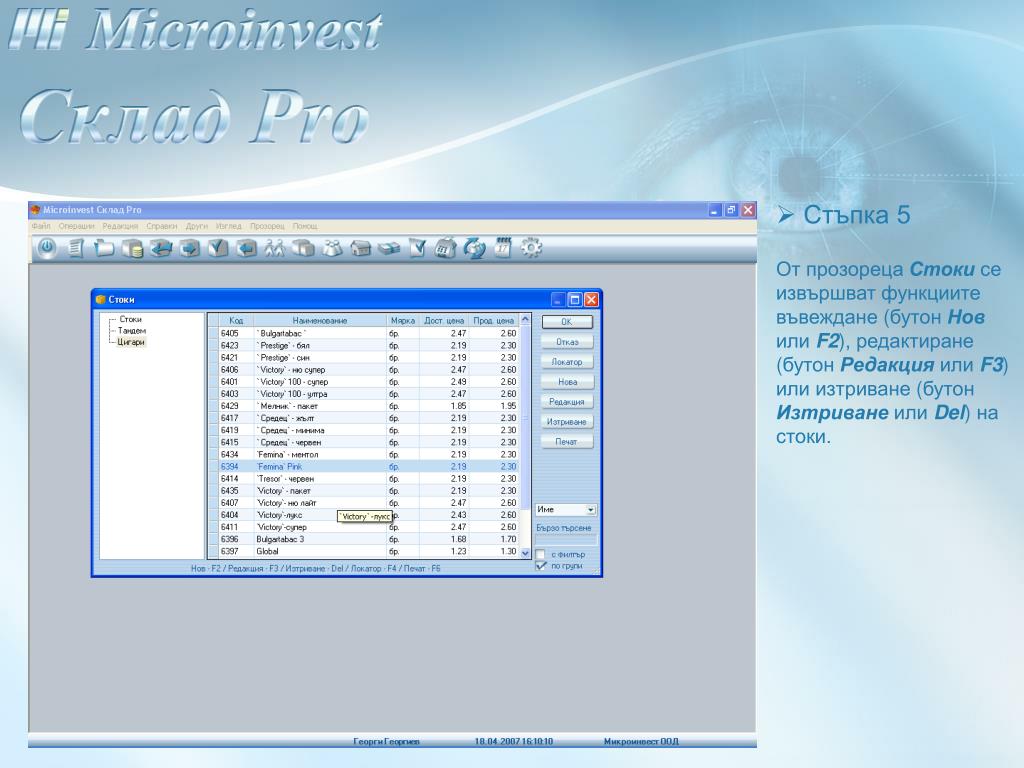Open the Помощ menu
Screen dimensions: 1024x768
[305, 226]
